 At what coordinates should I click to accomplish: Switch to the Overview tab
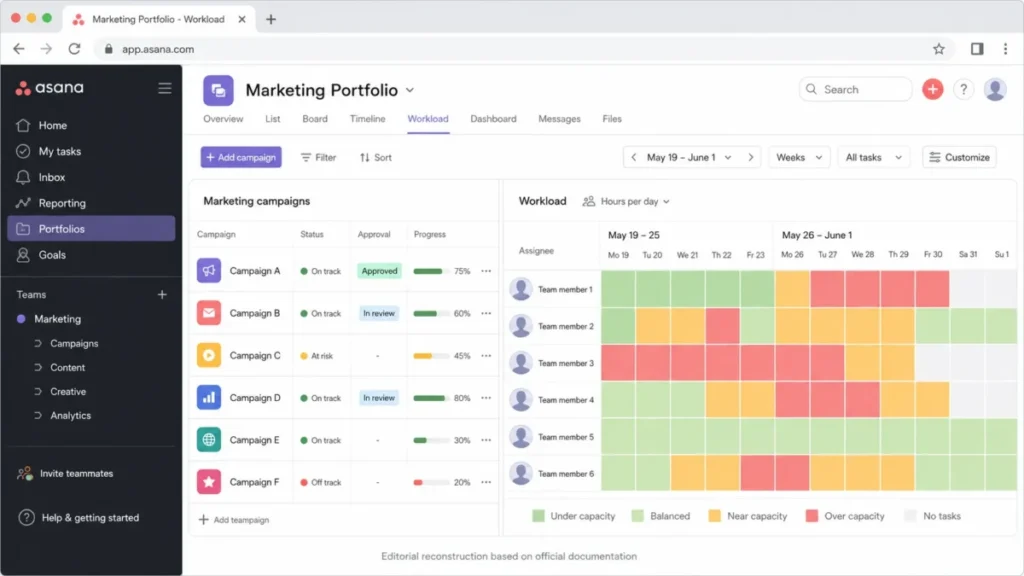[x=223, y=119]
